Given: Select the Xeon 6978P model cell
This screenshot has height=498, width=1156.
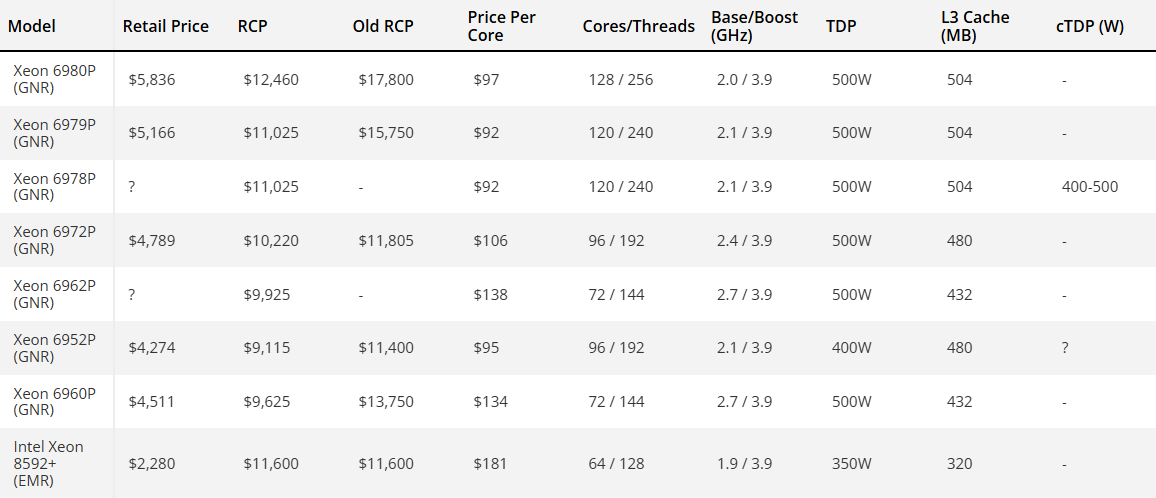Looking at the screenshot, I should click(54, 186).
